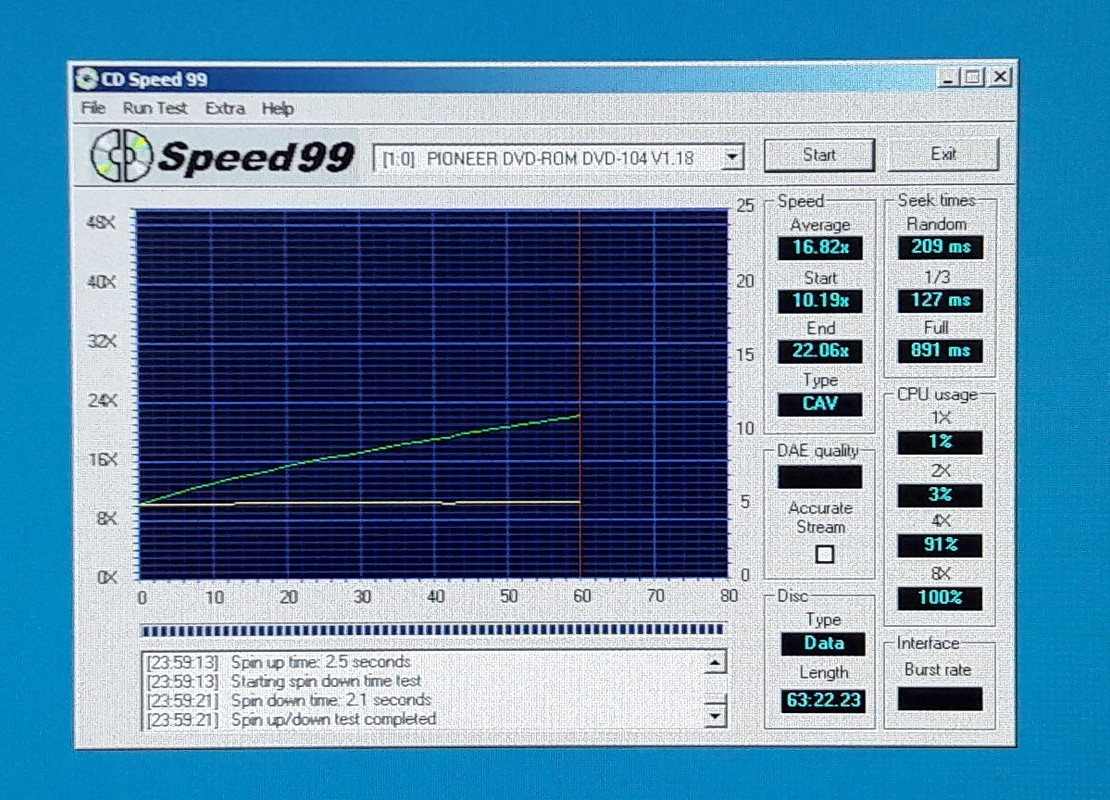This screenshot has height=800, width=1110.
Task: Click the disc Length value 63:22.23
Action: coord(823,700)
